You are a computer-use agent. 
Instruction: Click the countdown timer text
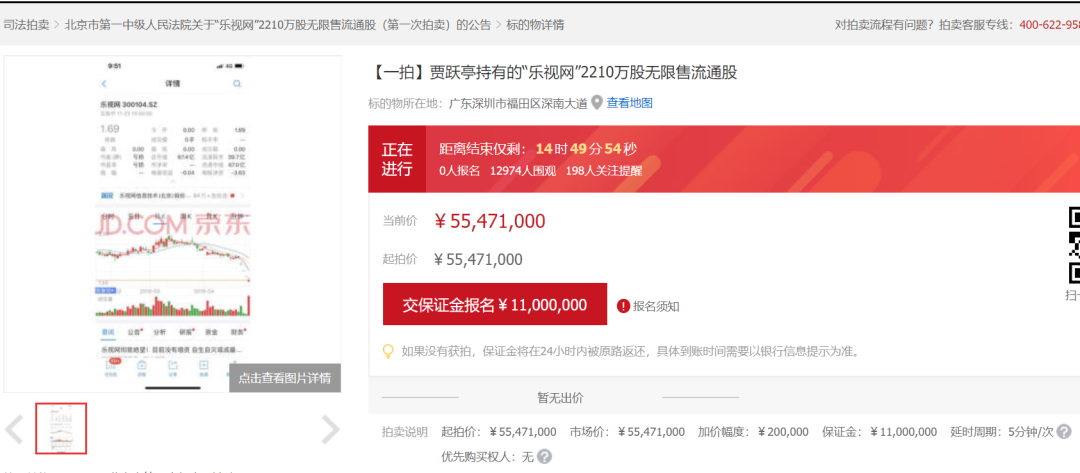tap(539, 149)
